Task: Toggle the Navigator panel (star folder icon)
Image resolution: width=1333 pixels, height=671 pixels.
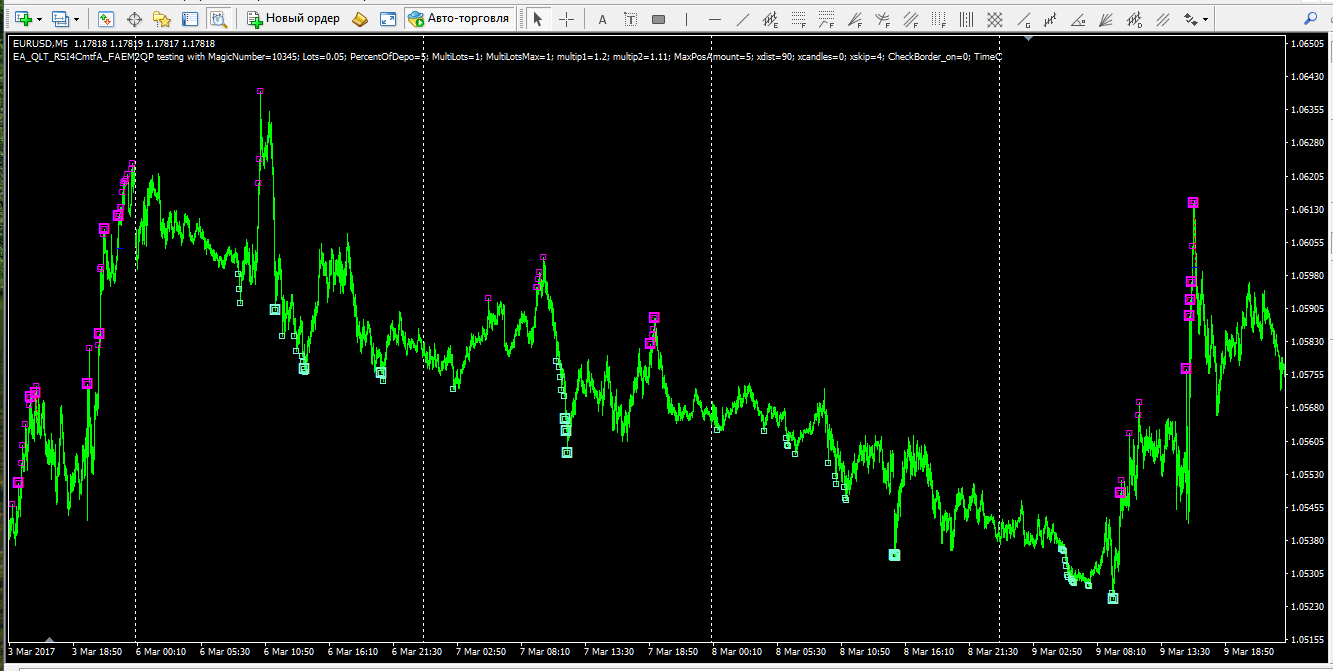Action: click(x=162, y=18)
